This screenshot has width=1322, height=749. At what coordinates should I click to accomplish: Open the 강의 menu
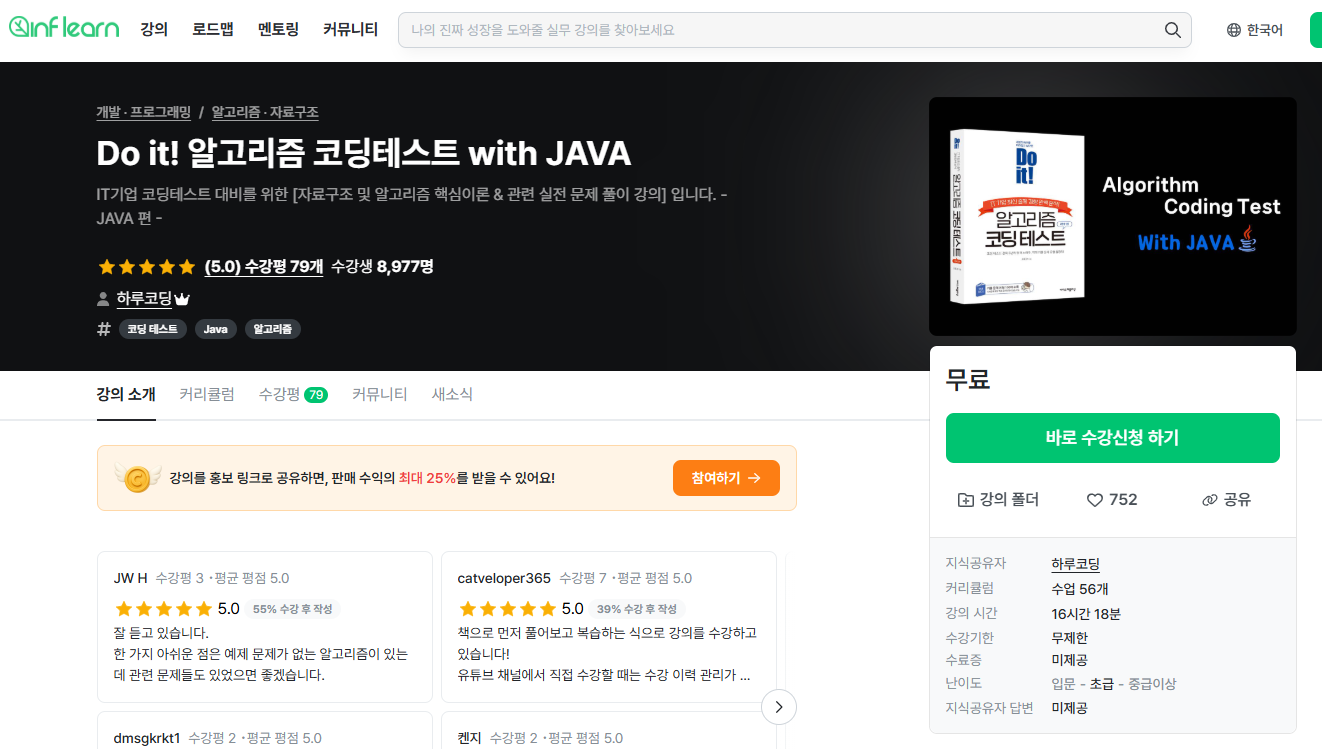(x=154, y=30)
